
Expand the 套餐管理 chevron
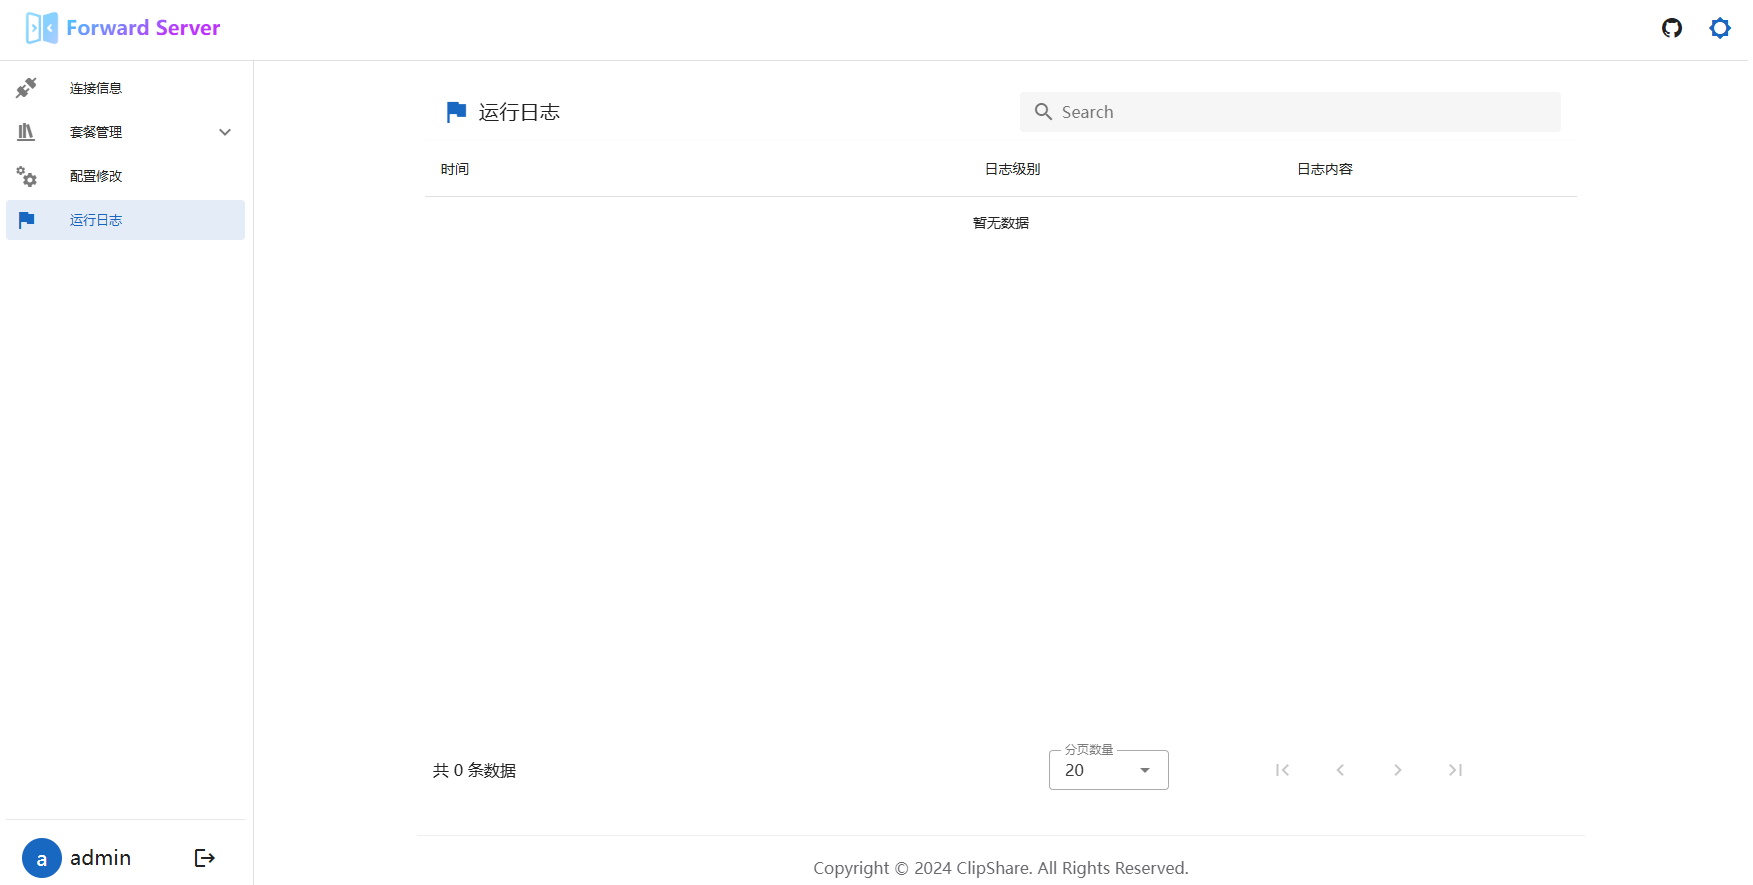(225, 132)
